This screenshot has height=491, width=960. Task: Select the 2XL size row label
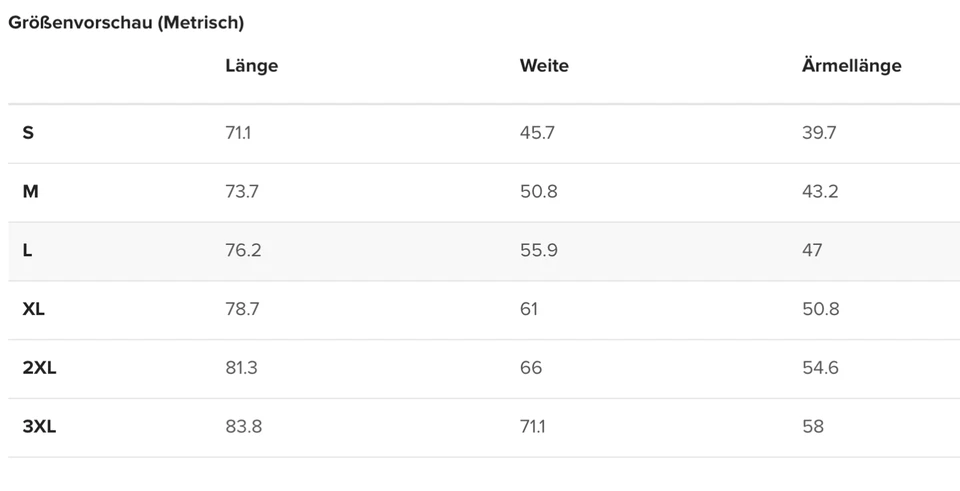39,368
